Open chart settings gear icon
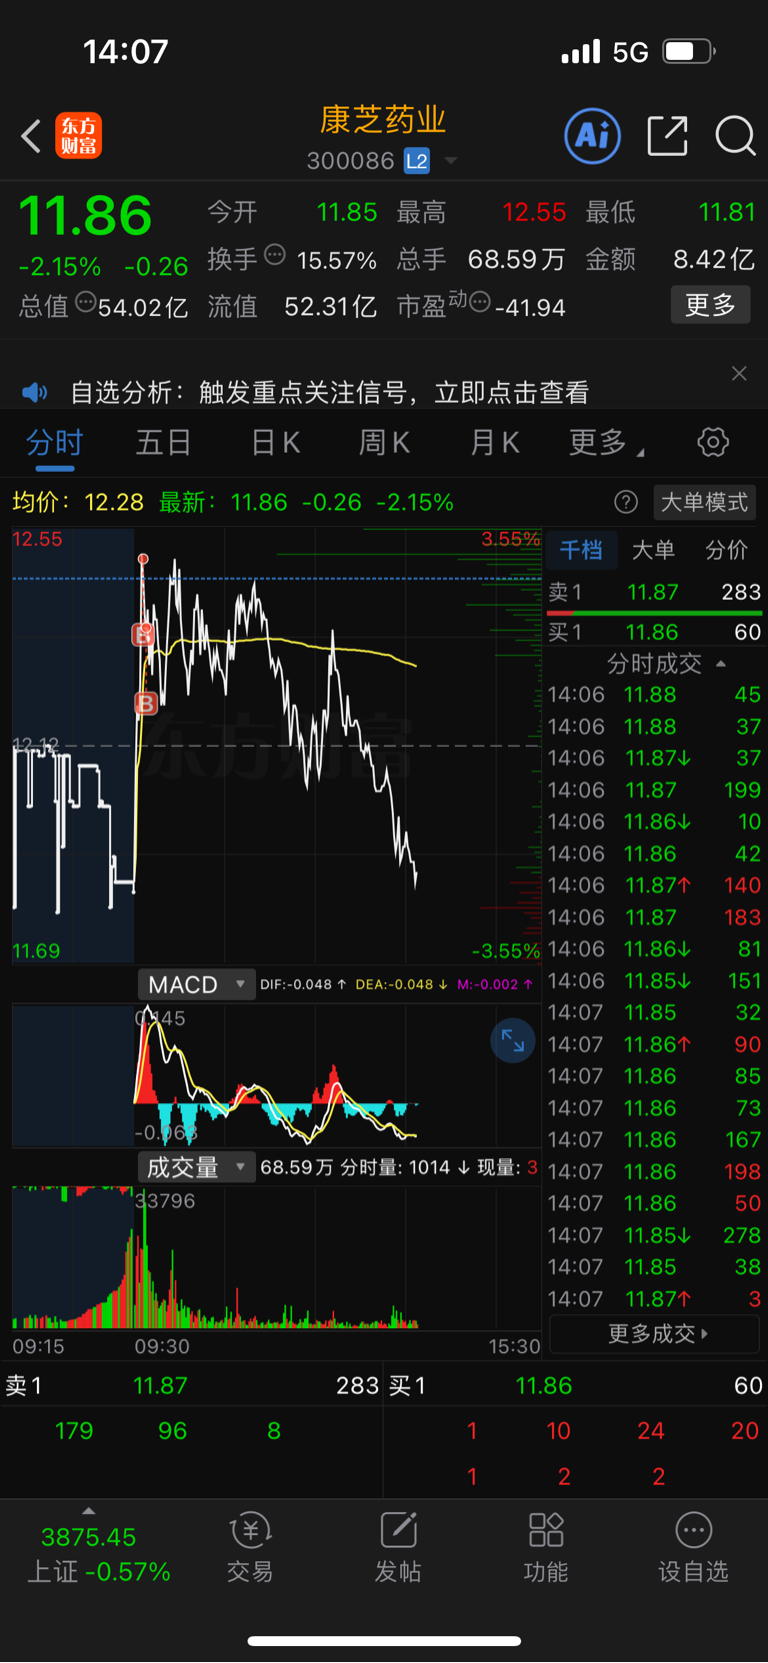Screen dimensions: 768x1663 [713, 442]
